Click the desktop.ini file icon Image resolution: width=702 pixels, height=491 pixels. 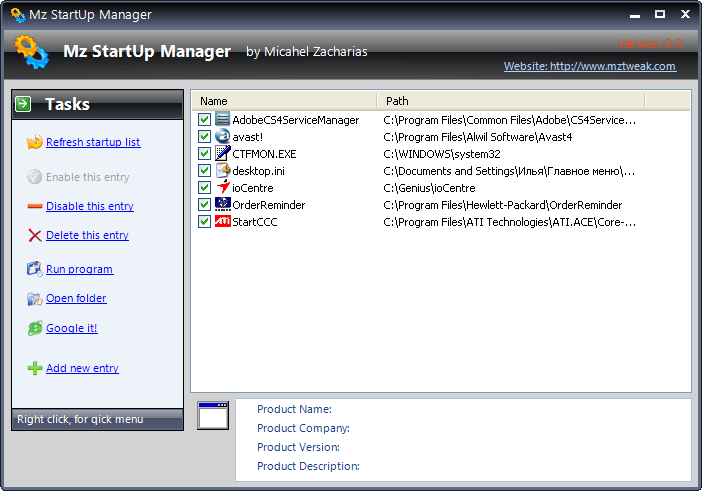point(222,170)
